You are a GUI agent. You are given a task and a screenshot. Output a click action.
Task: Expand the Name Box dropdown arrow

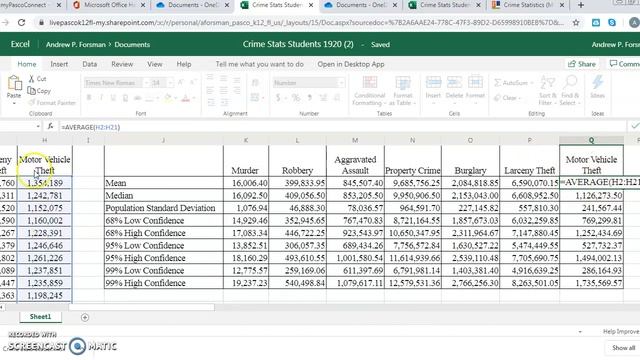[38, 127]
